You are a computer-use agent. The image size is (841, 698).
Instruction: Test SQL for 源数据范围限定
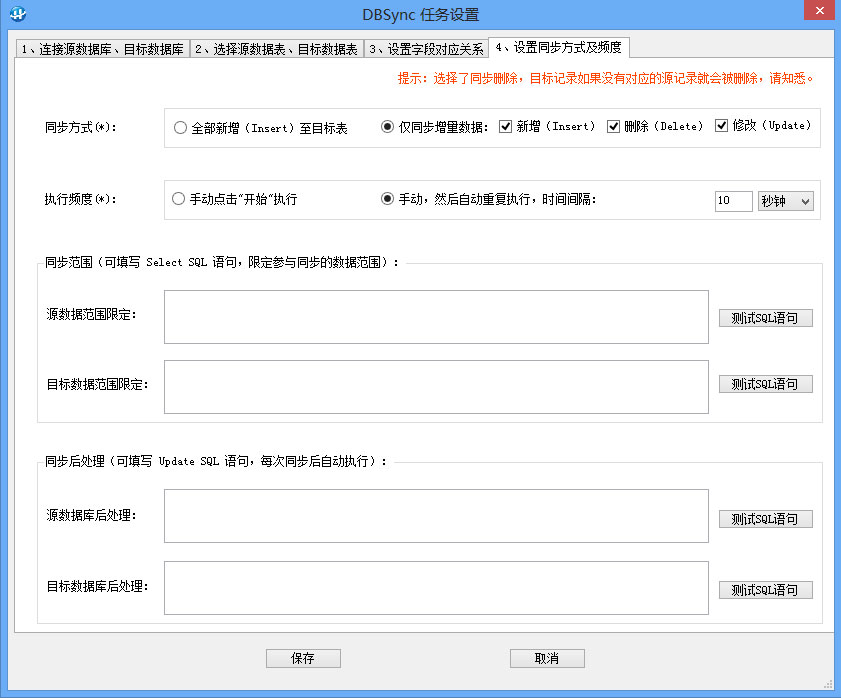coord(765,318)
